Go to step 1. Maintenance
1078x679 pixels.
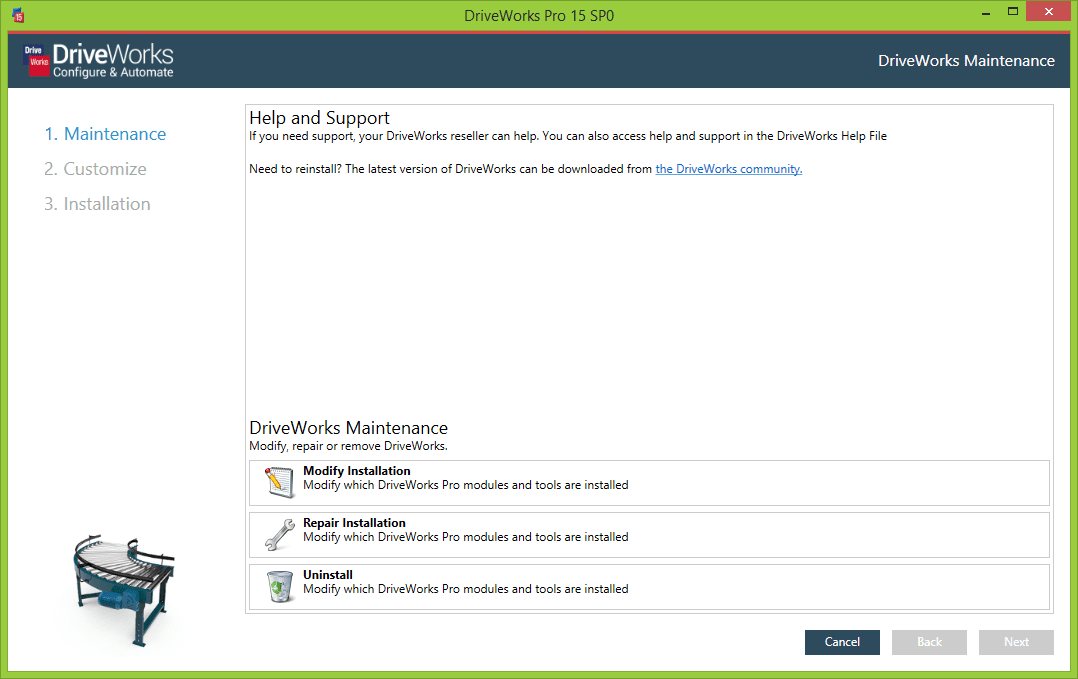coord(105,134)
